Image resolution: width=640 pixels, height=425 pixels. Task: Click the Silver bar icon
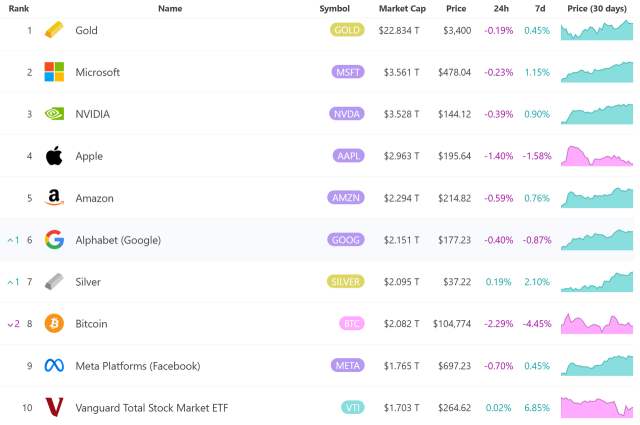[x=54, y=282]
